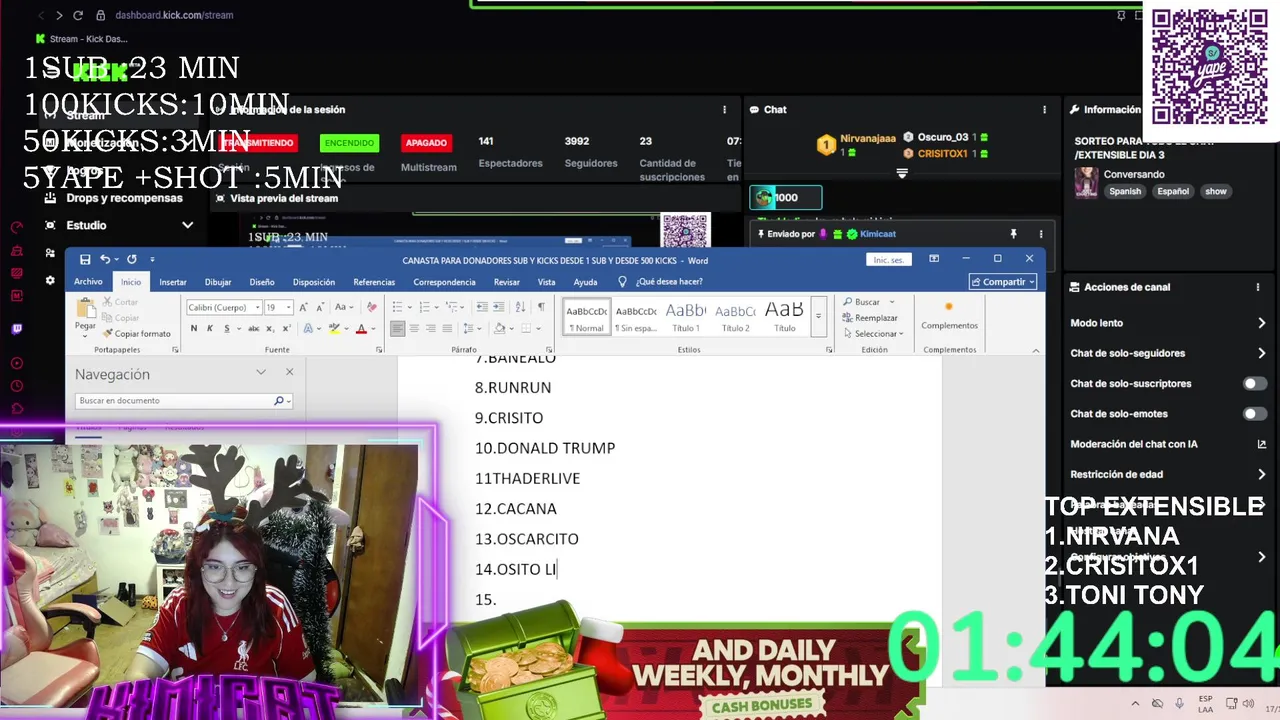Screen dimensions: 1280x720
Task: Show paragraph marks (pilcrow icon)
Action: tap(541, 307)
